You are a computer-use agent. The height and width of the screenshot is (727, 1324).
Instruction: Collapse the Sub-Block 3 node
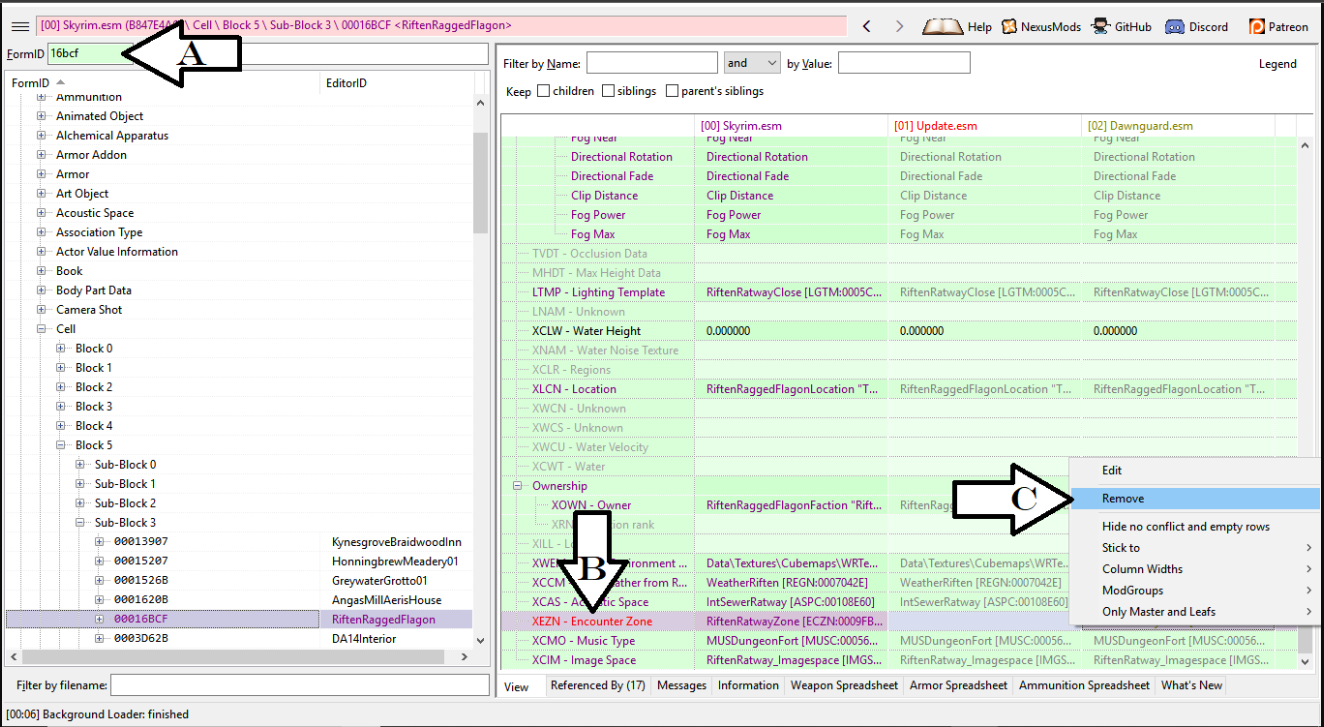80,523
